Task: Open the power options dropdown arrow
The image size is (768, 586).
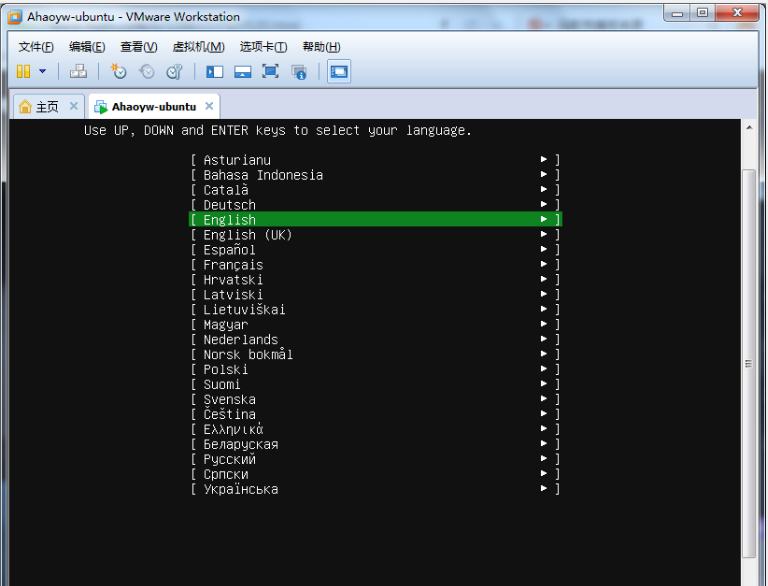Action: [42, 71]
